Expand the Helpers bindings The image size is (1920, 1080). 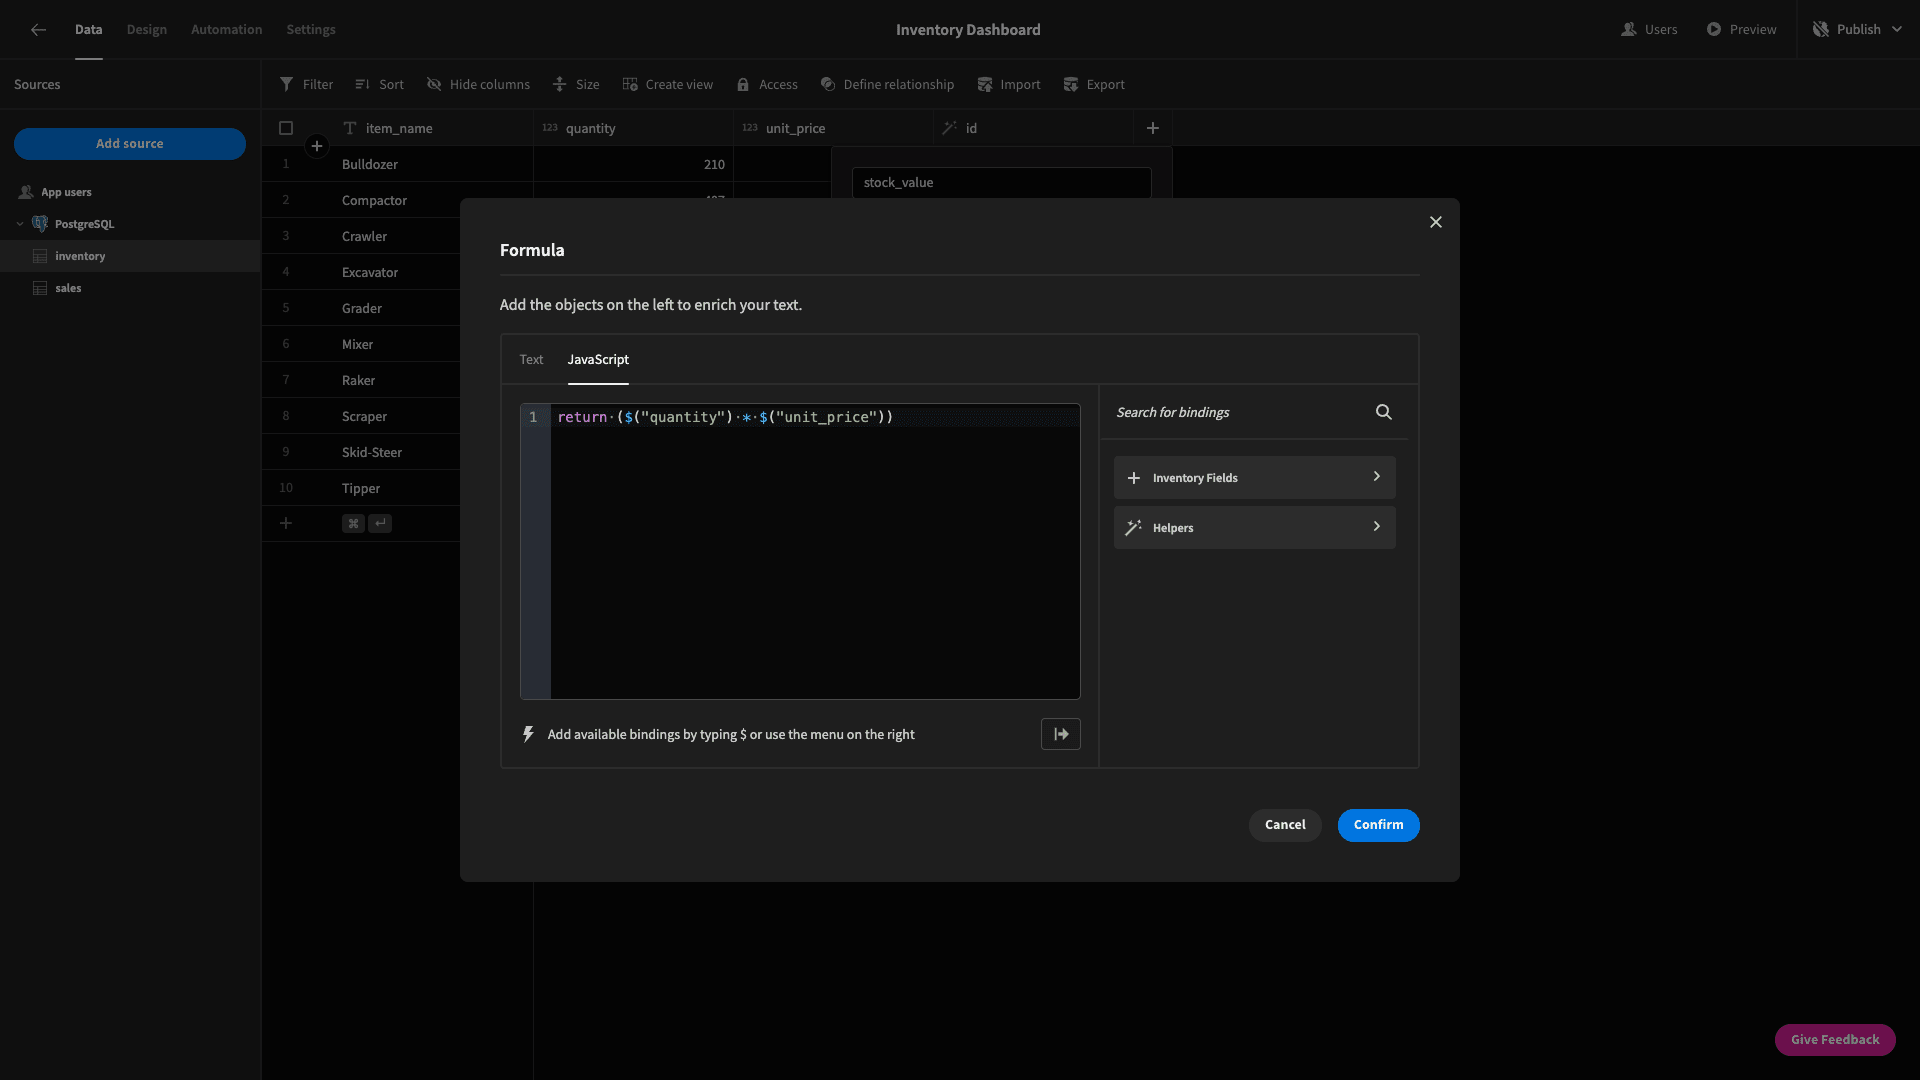click(1255, 528)
